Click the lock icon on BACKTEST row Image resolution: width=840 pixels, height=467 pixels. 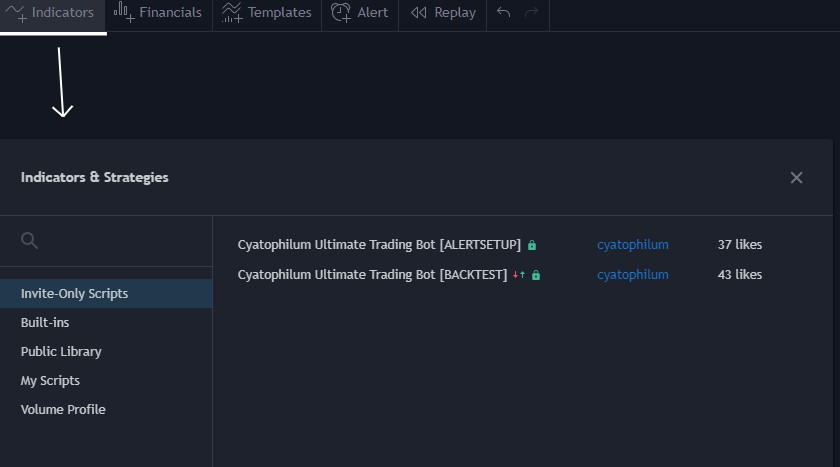click(x=536, y=275)
